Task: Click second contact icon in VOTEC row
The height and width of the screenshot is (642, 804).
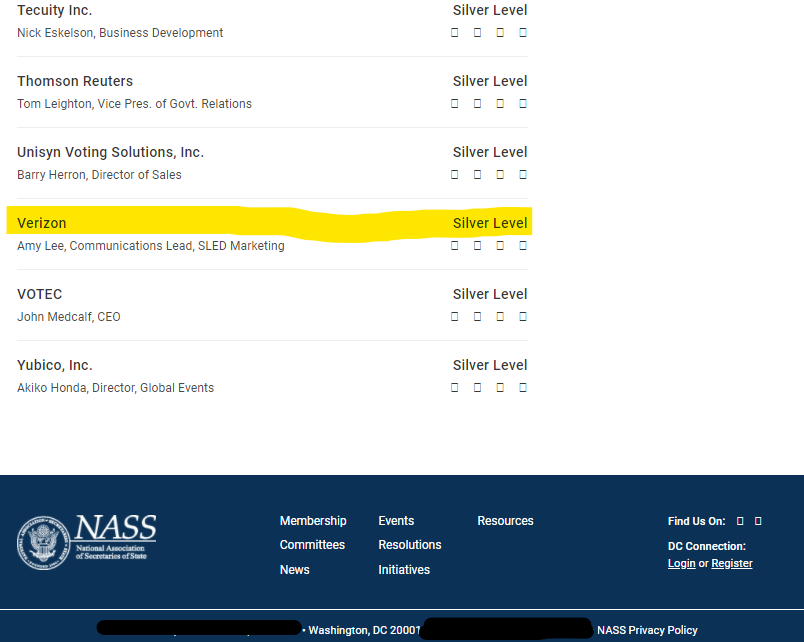Action: 477,317
